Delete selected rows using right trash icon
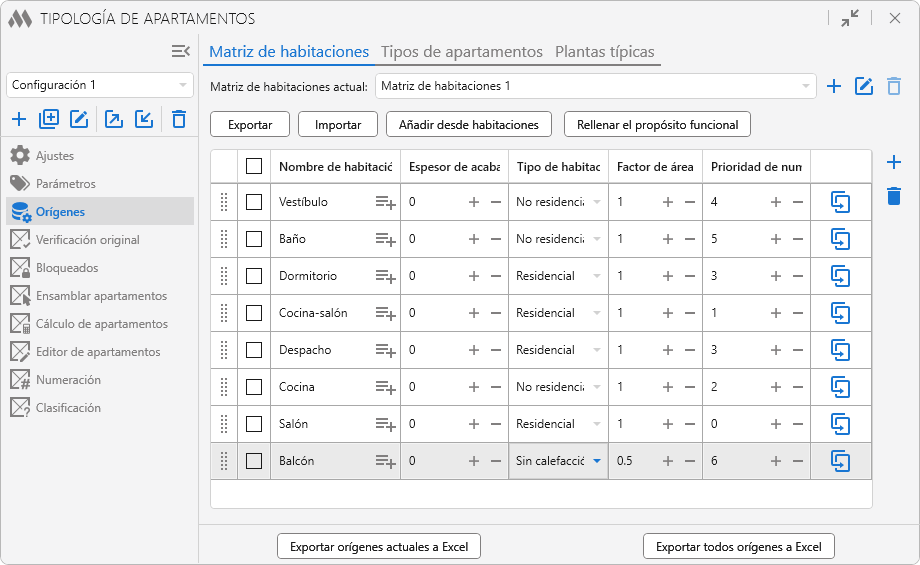Image resolution: width=920 pixels, height=565 pixels. click(894, 196)
